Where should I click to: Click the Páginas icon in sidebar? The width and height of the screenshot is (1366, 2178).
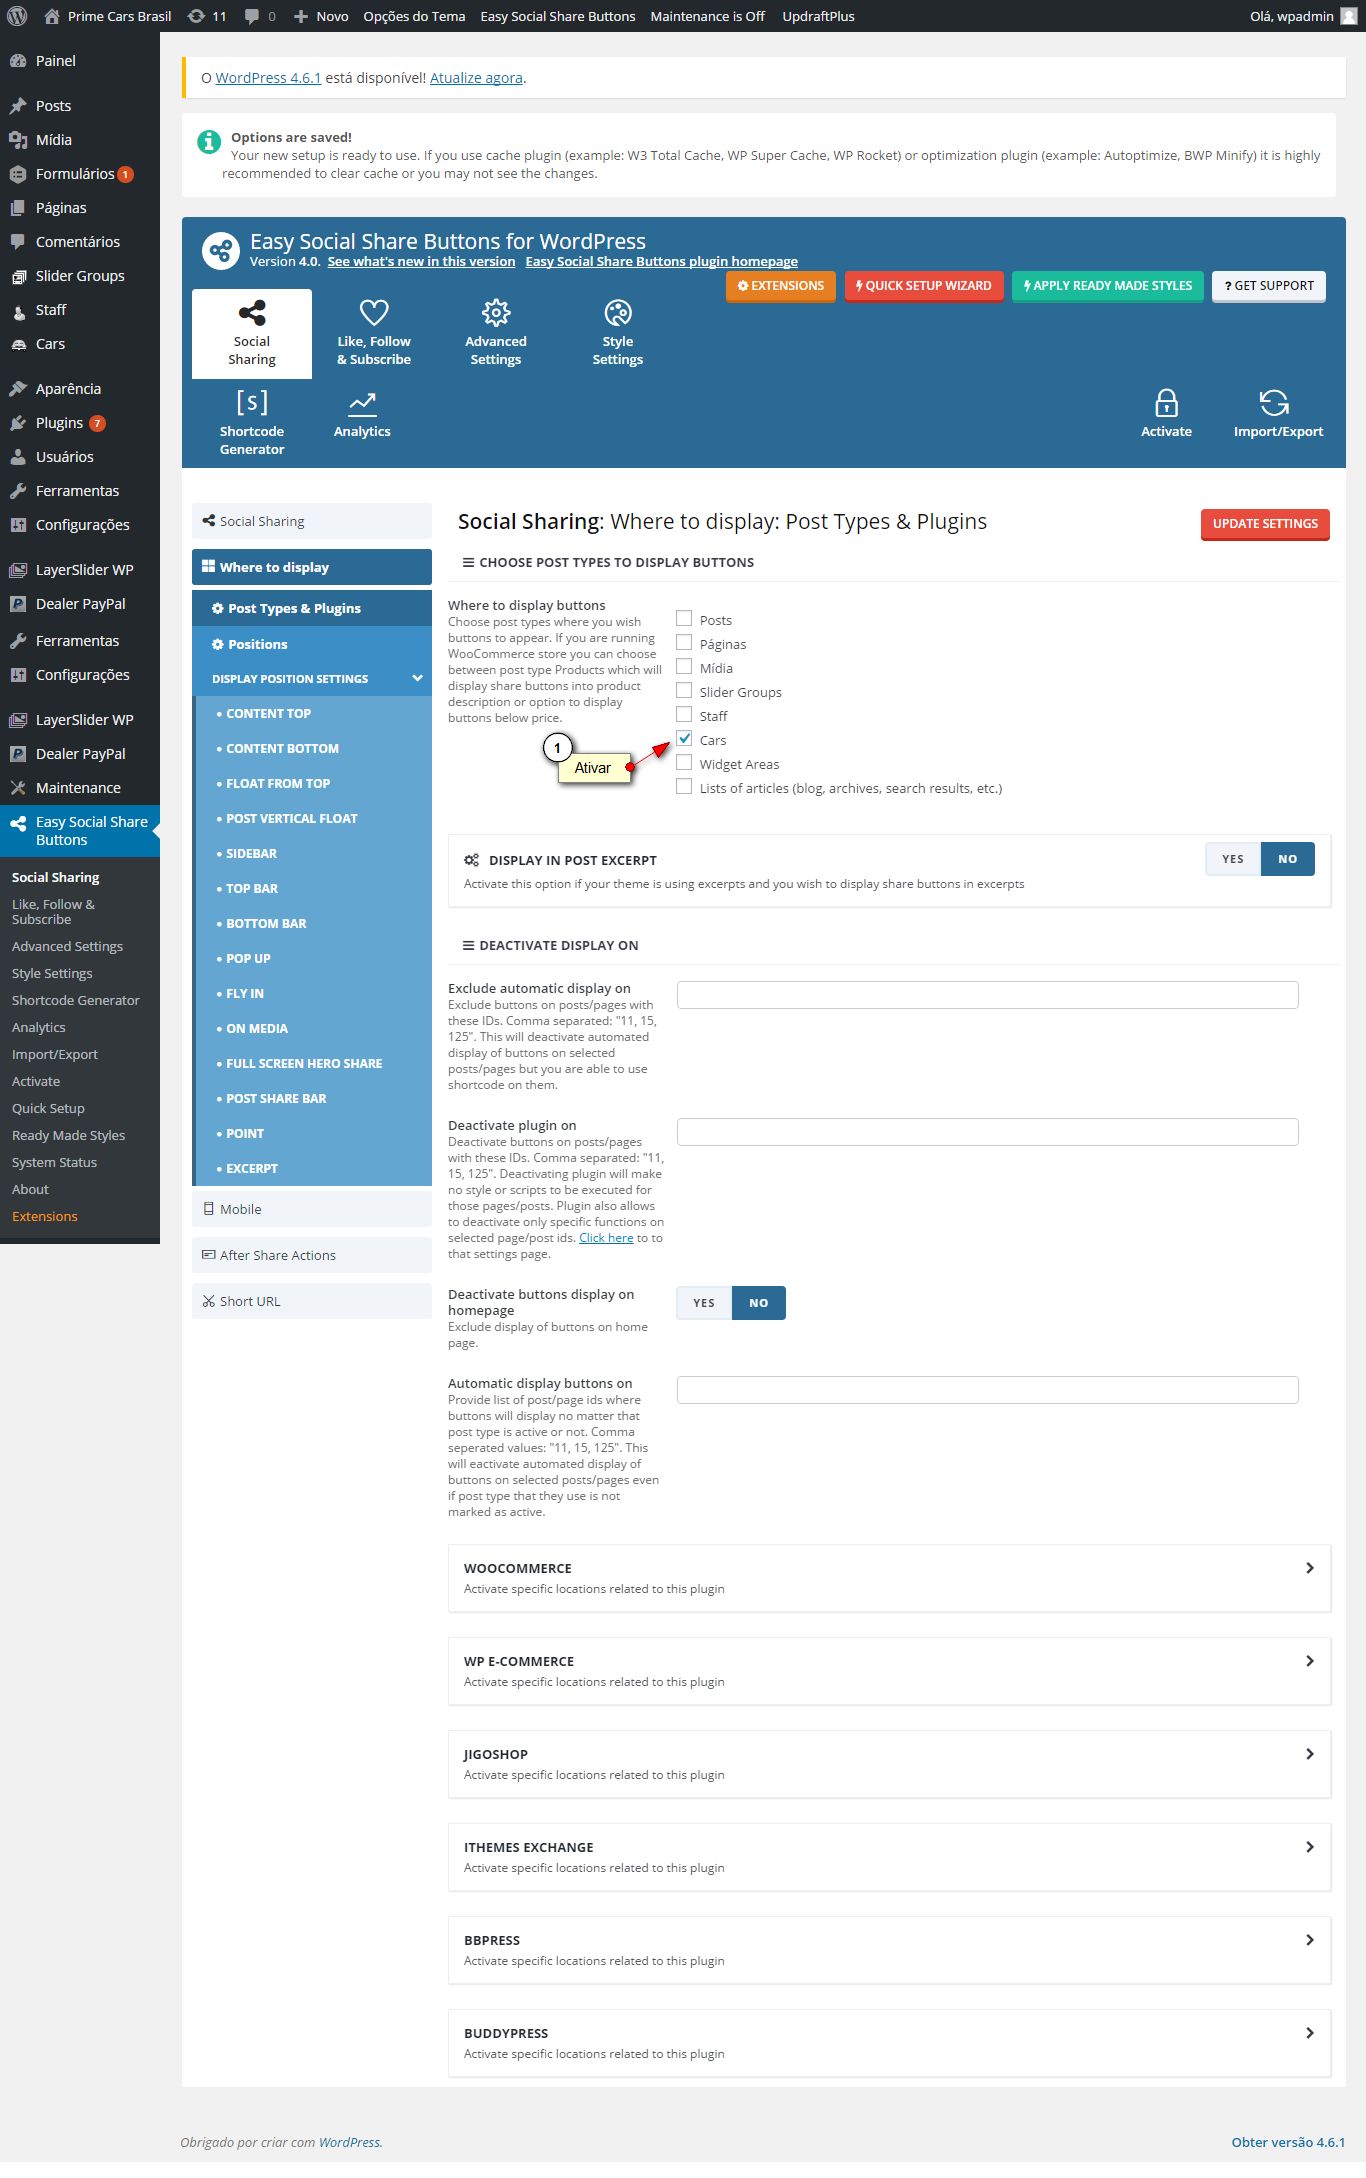click(x=18, y=208)
